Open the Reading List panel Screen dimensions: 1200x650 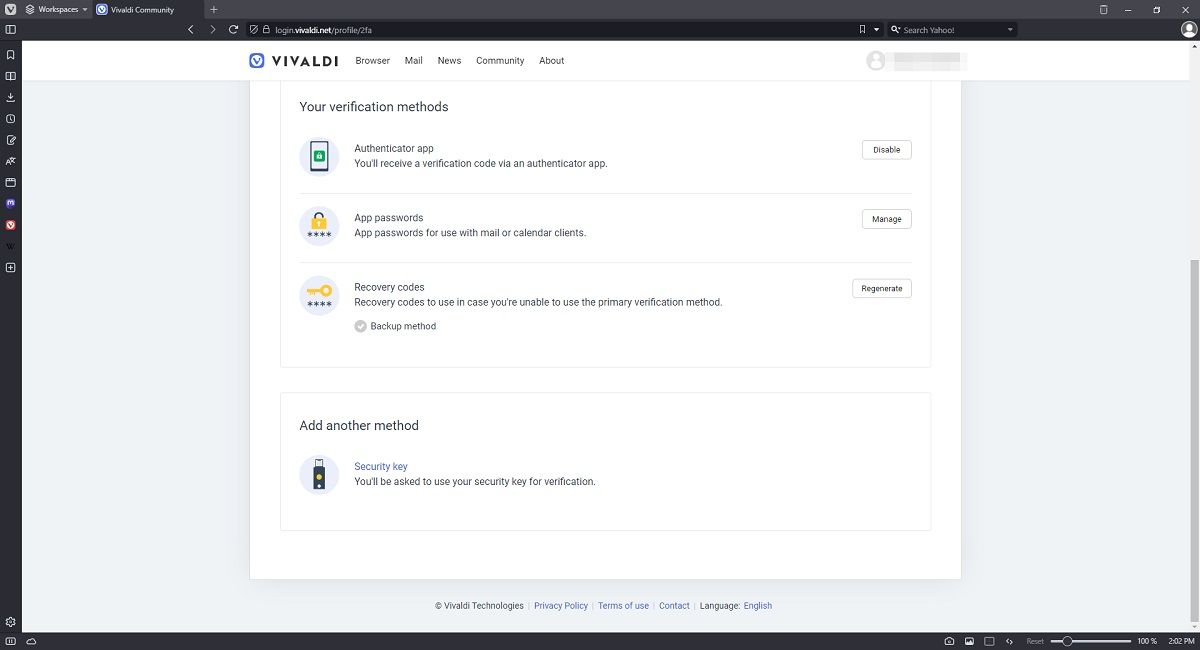click(x=10, y=76)
